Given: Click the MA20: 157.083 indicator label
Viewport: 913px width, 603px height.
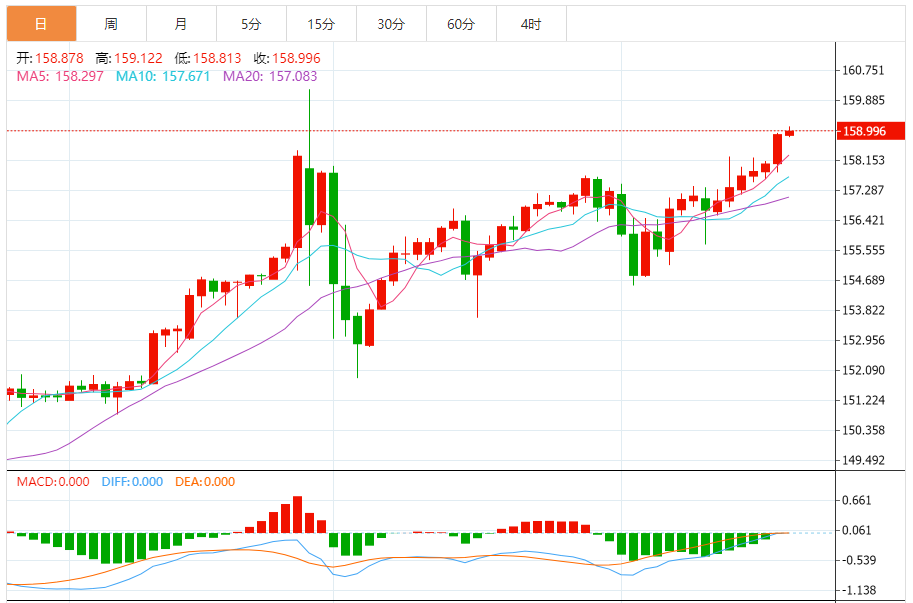Looking at the screenshot, I should [270, 76].
